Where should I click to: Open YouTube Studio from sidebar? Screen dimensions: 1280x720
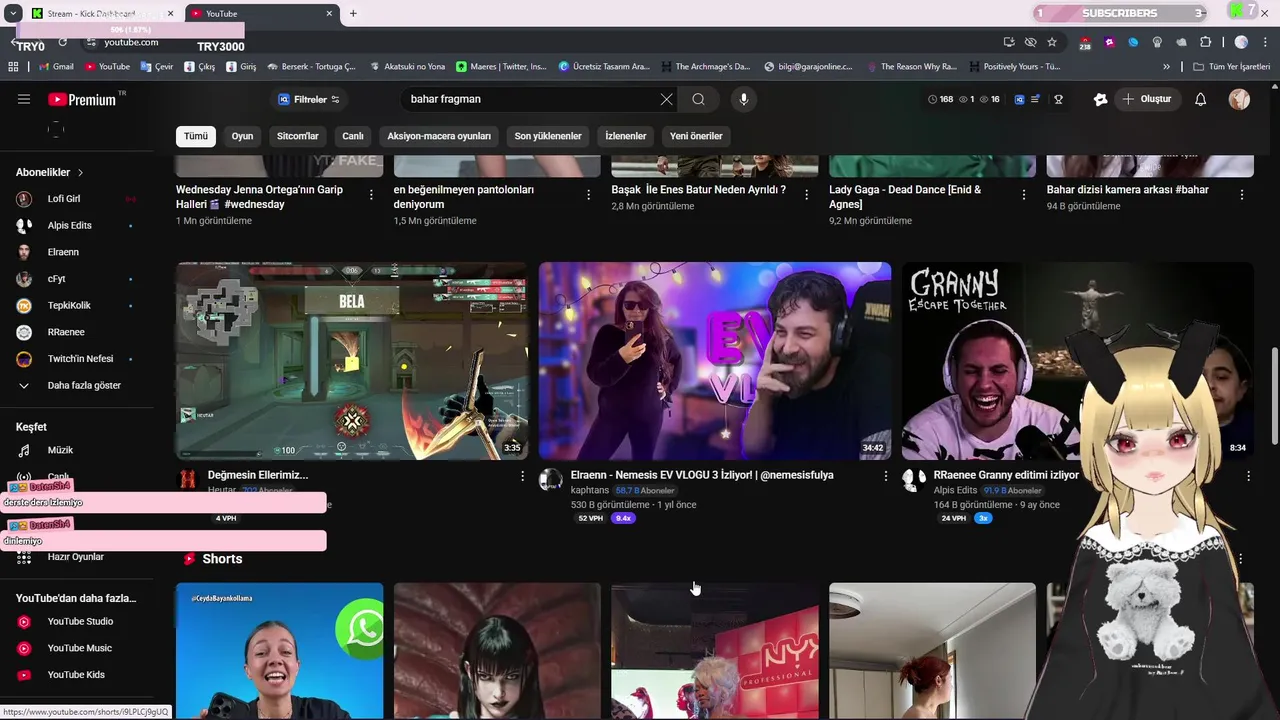[82, 621]
